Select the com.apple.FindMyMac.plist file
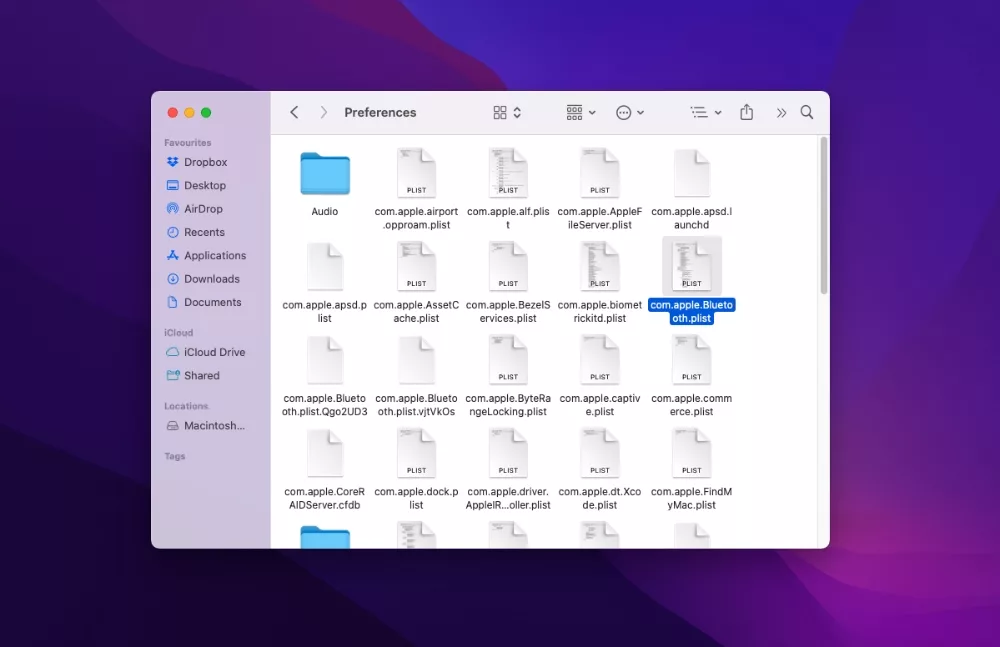The width and height of the screenshot is (1000, 647). [692, 454]
